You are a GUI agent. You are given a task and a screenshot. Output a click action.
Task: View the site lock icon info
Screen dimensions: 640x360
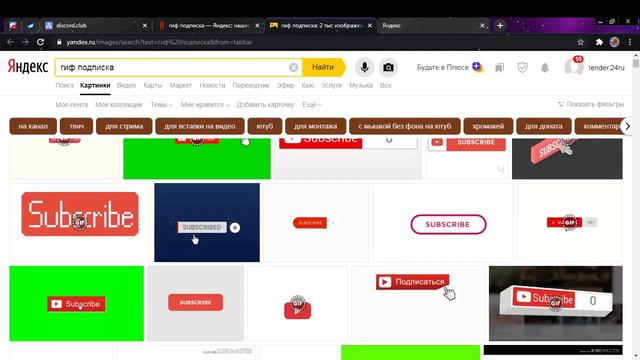(x=59, y=42)
